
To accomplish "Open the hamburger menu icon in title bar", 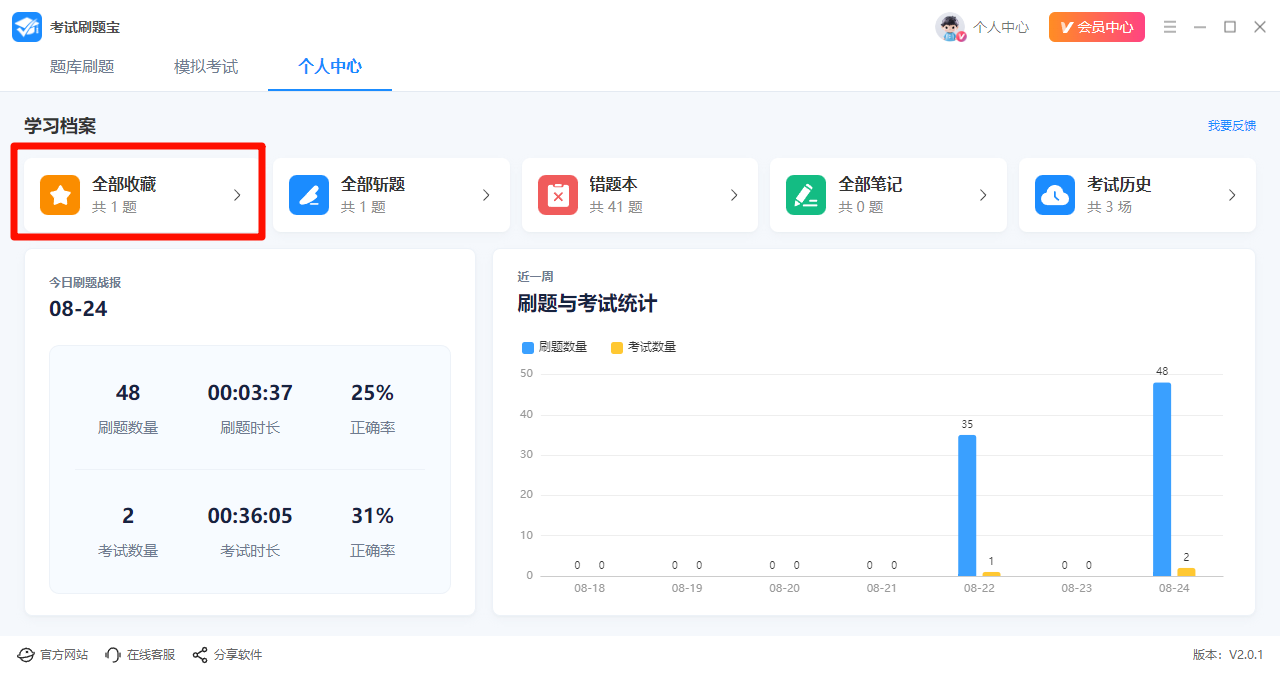I will (x=1170, y=27).
